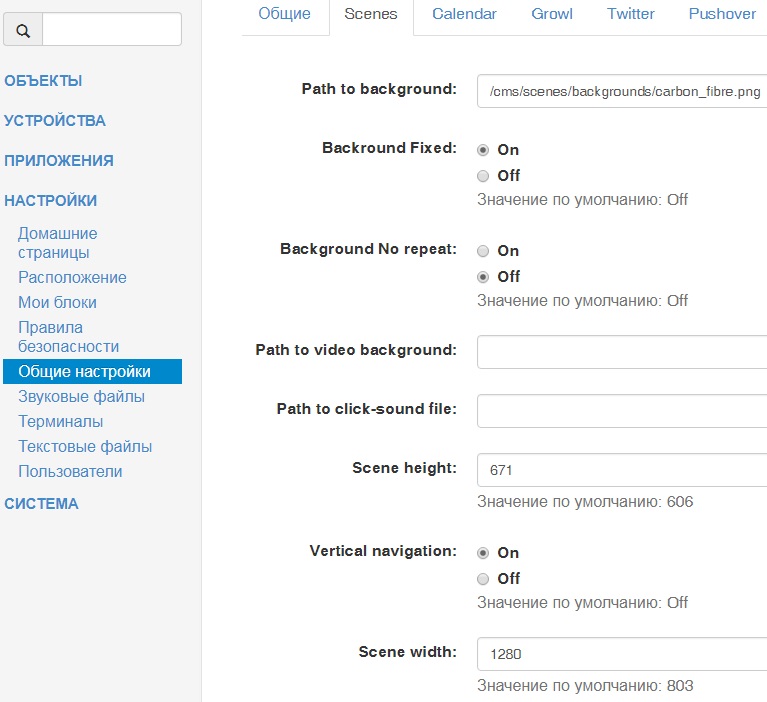Choose Off for Background No repeat
Screen dimensions: 767x702
tap(483, 277)
